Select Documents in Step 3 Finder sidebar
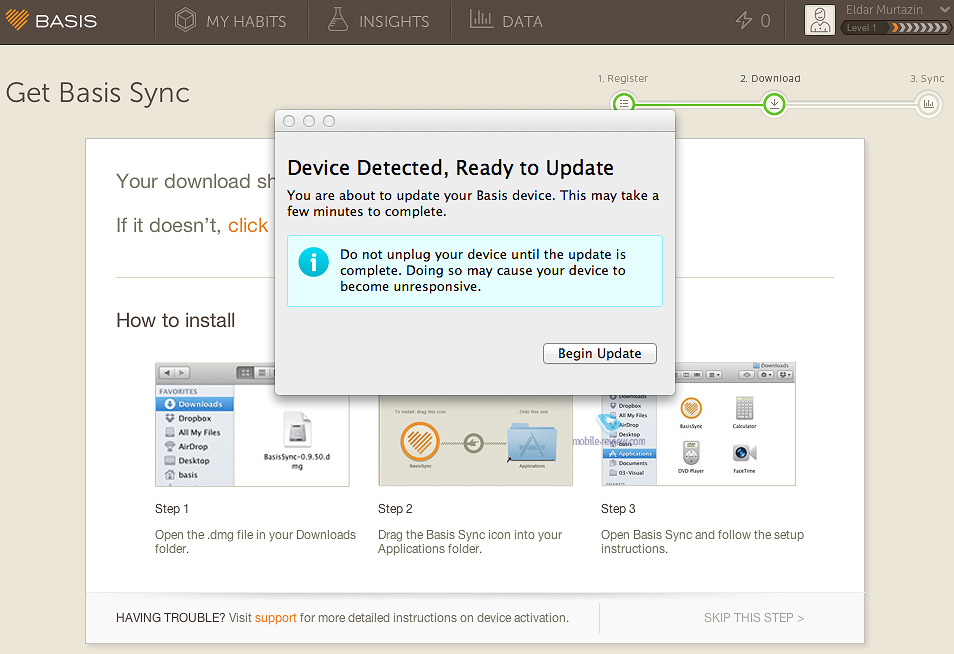This screenshot has height=654, width=954. [628, 463]
